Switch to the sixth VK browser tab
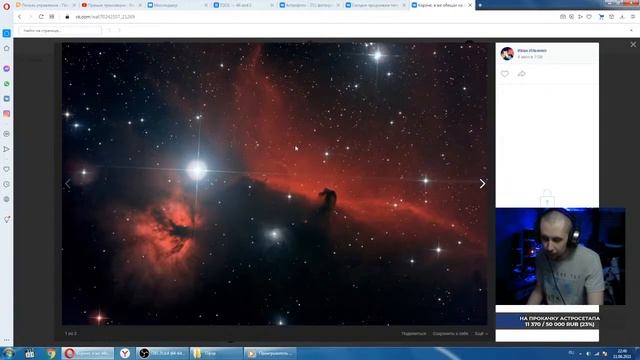The width and height of the screenshot is (640, 360). [x=375, y=5]
